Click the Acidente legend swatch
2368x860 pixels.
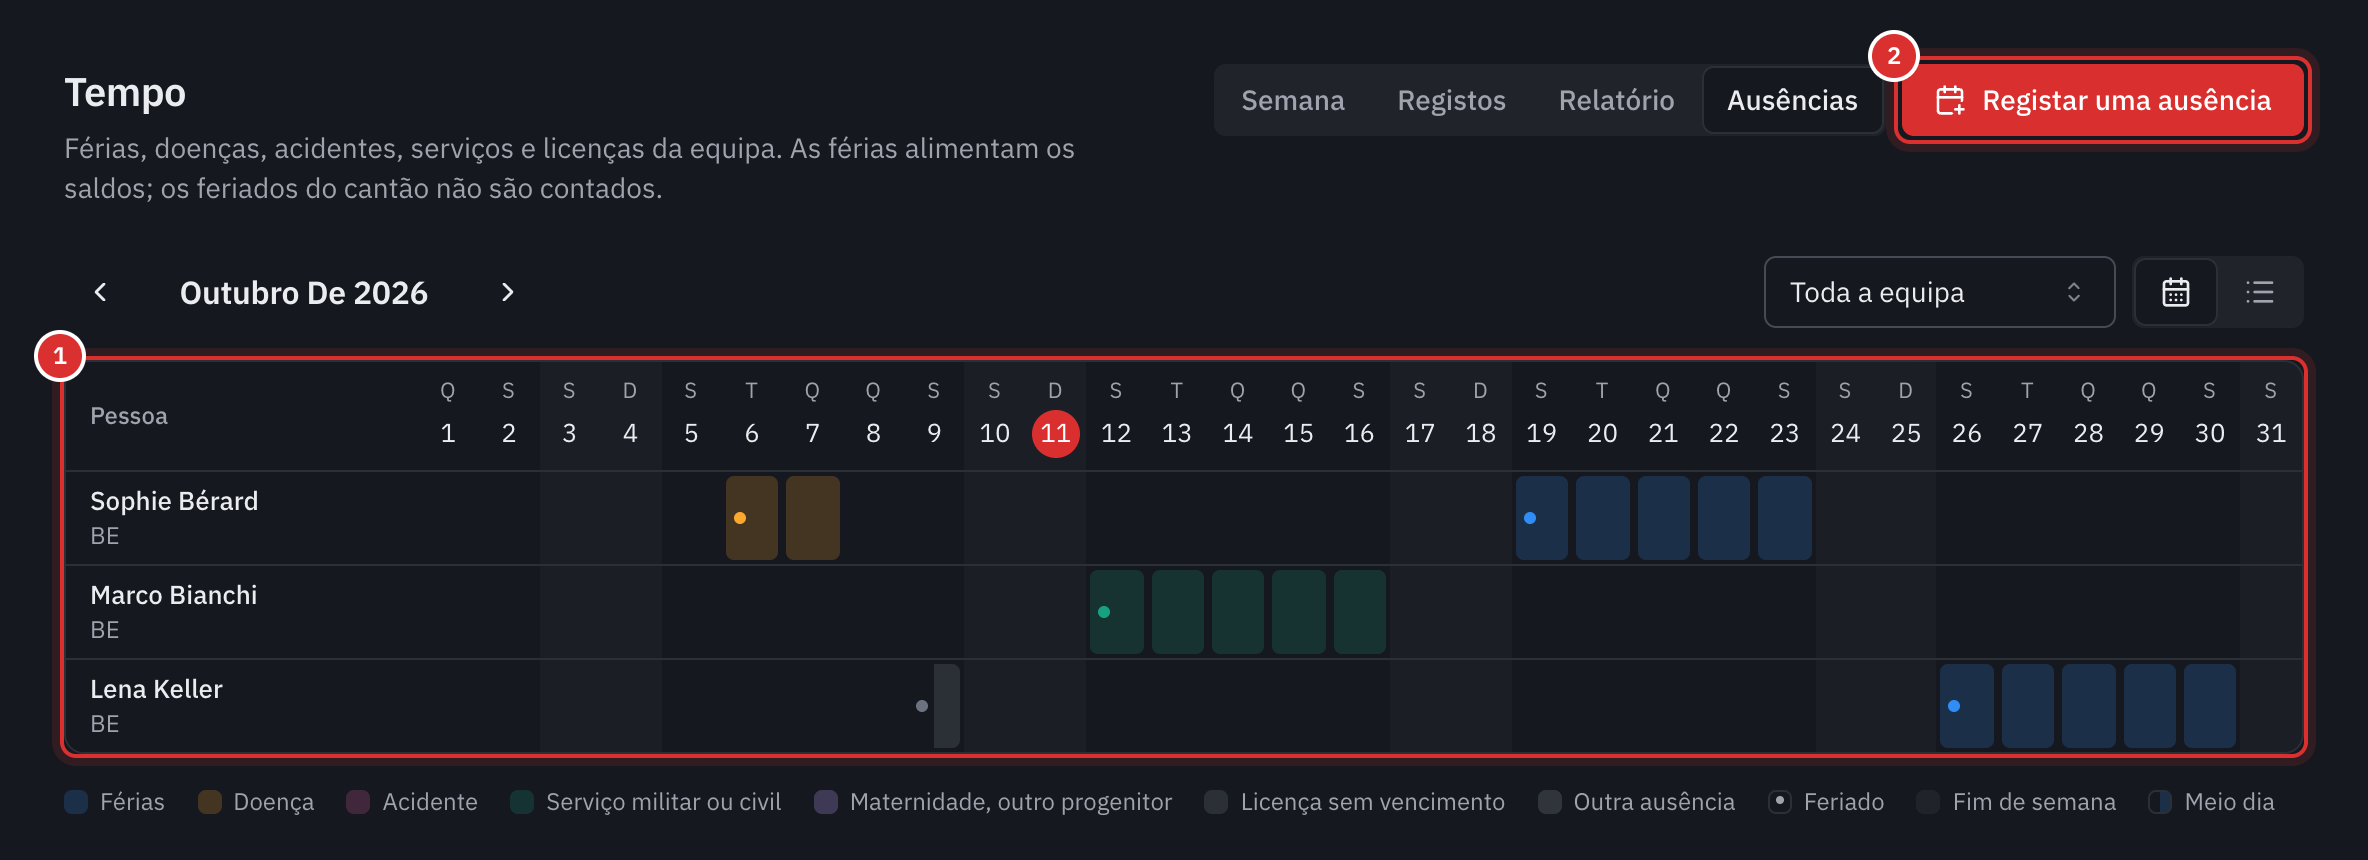[358, 802]
